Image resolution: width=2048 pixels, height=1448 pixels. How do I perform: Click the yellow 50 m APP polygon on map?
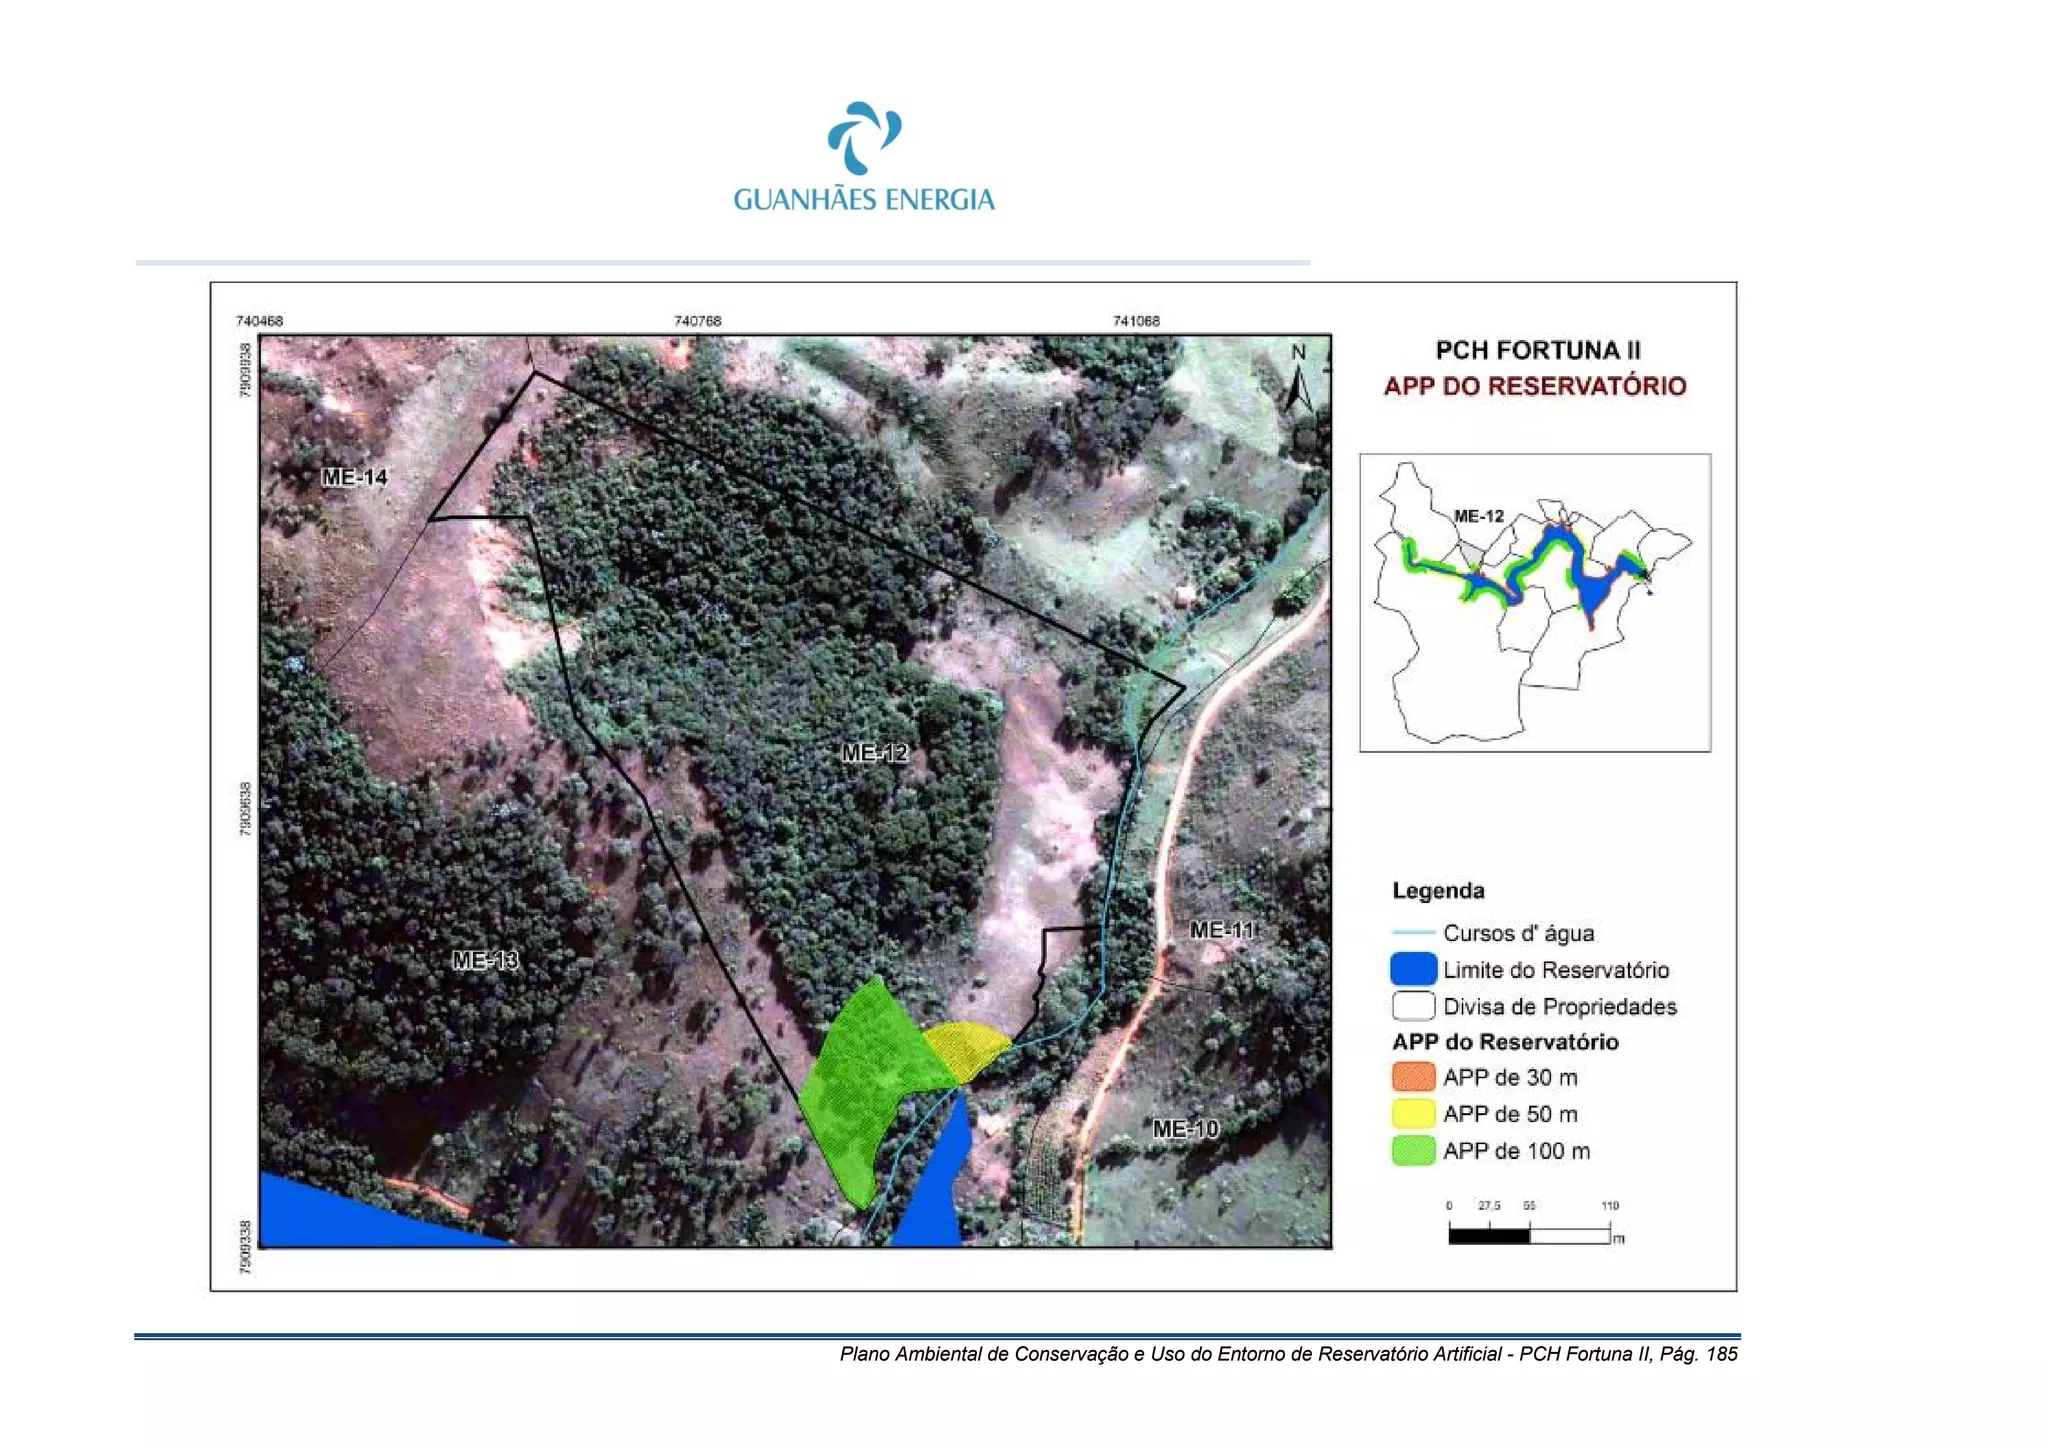coord(967,1050)
